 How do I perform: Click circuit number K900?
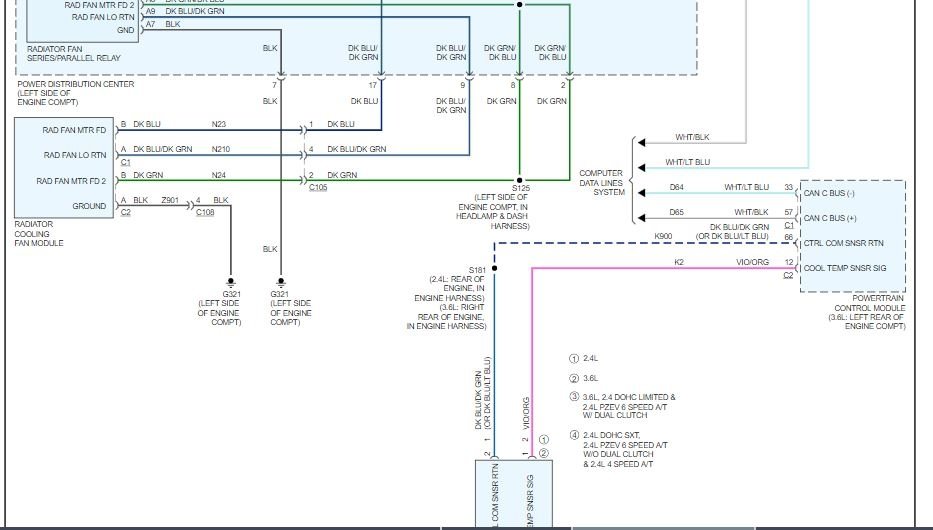pos(663,236)
